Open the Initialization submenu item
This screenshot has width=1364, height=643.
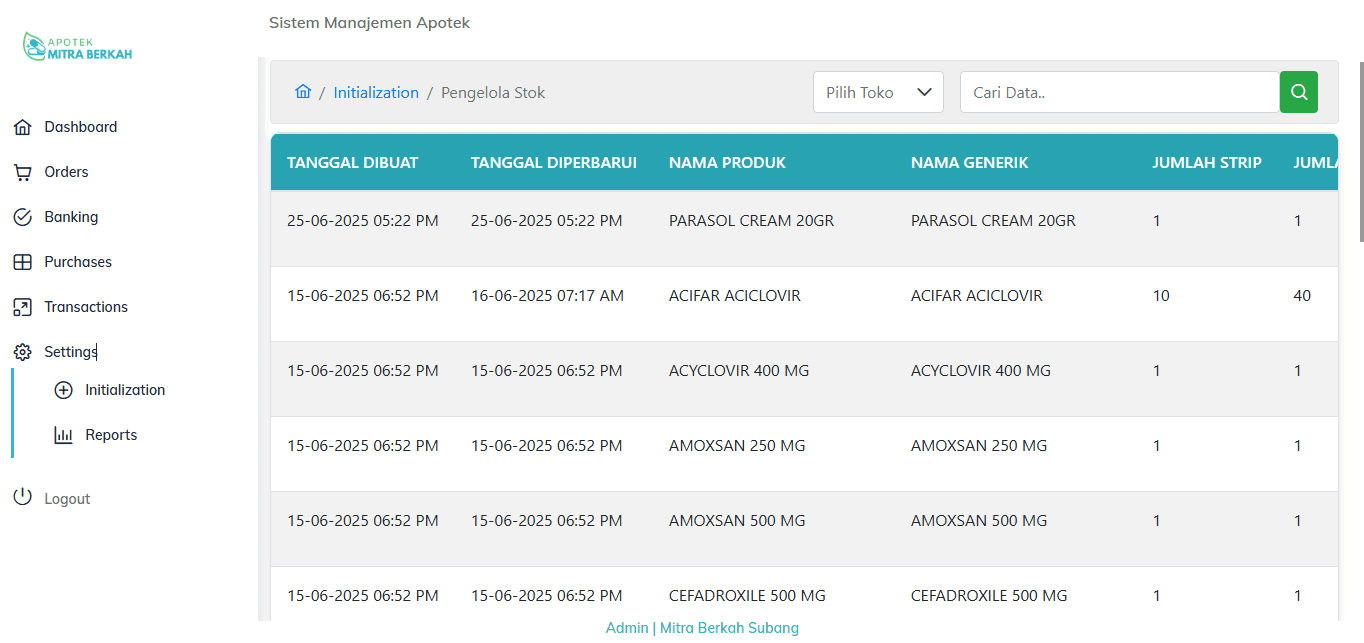pyautogui.click(x=124, y=390)
